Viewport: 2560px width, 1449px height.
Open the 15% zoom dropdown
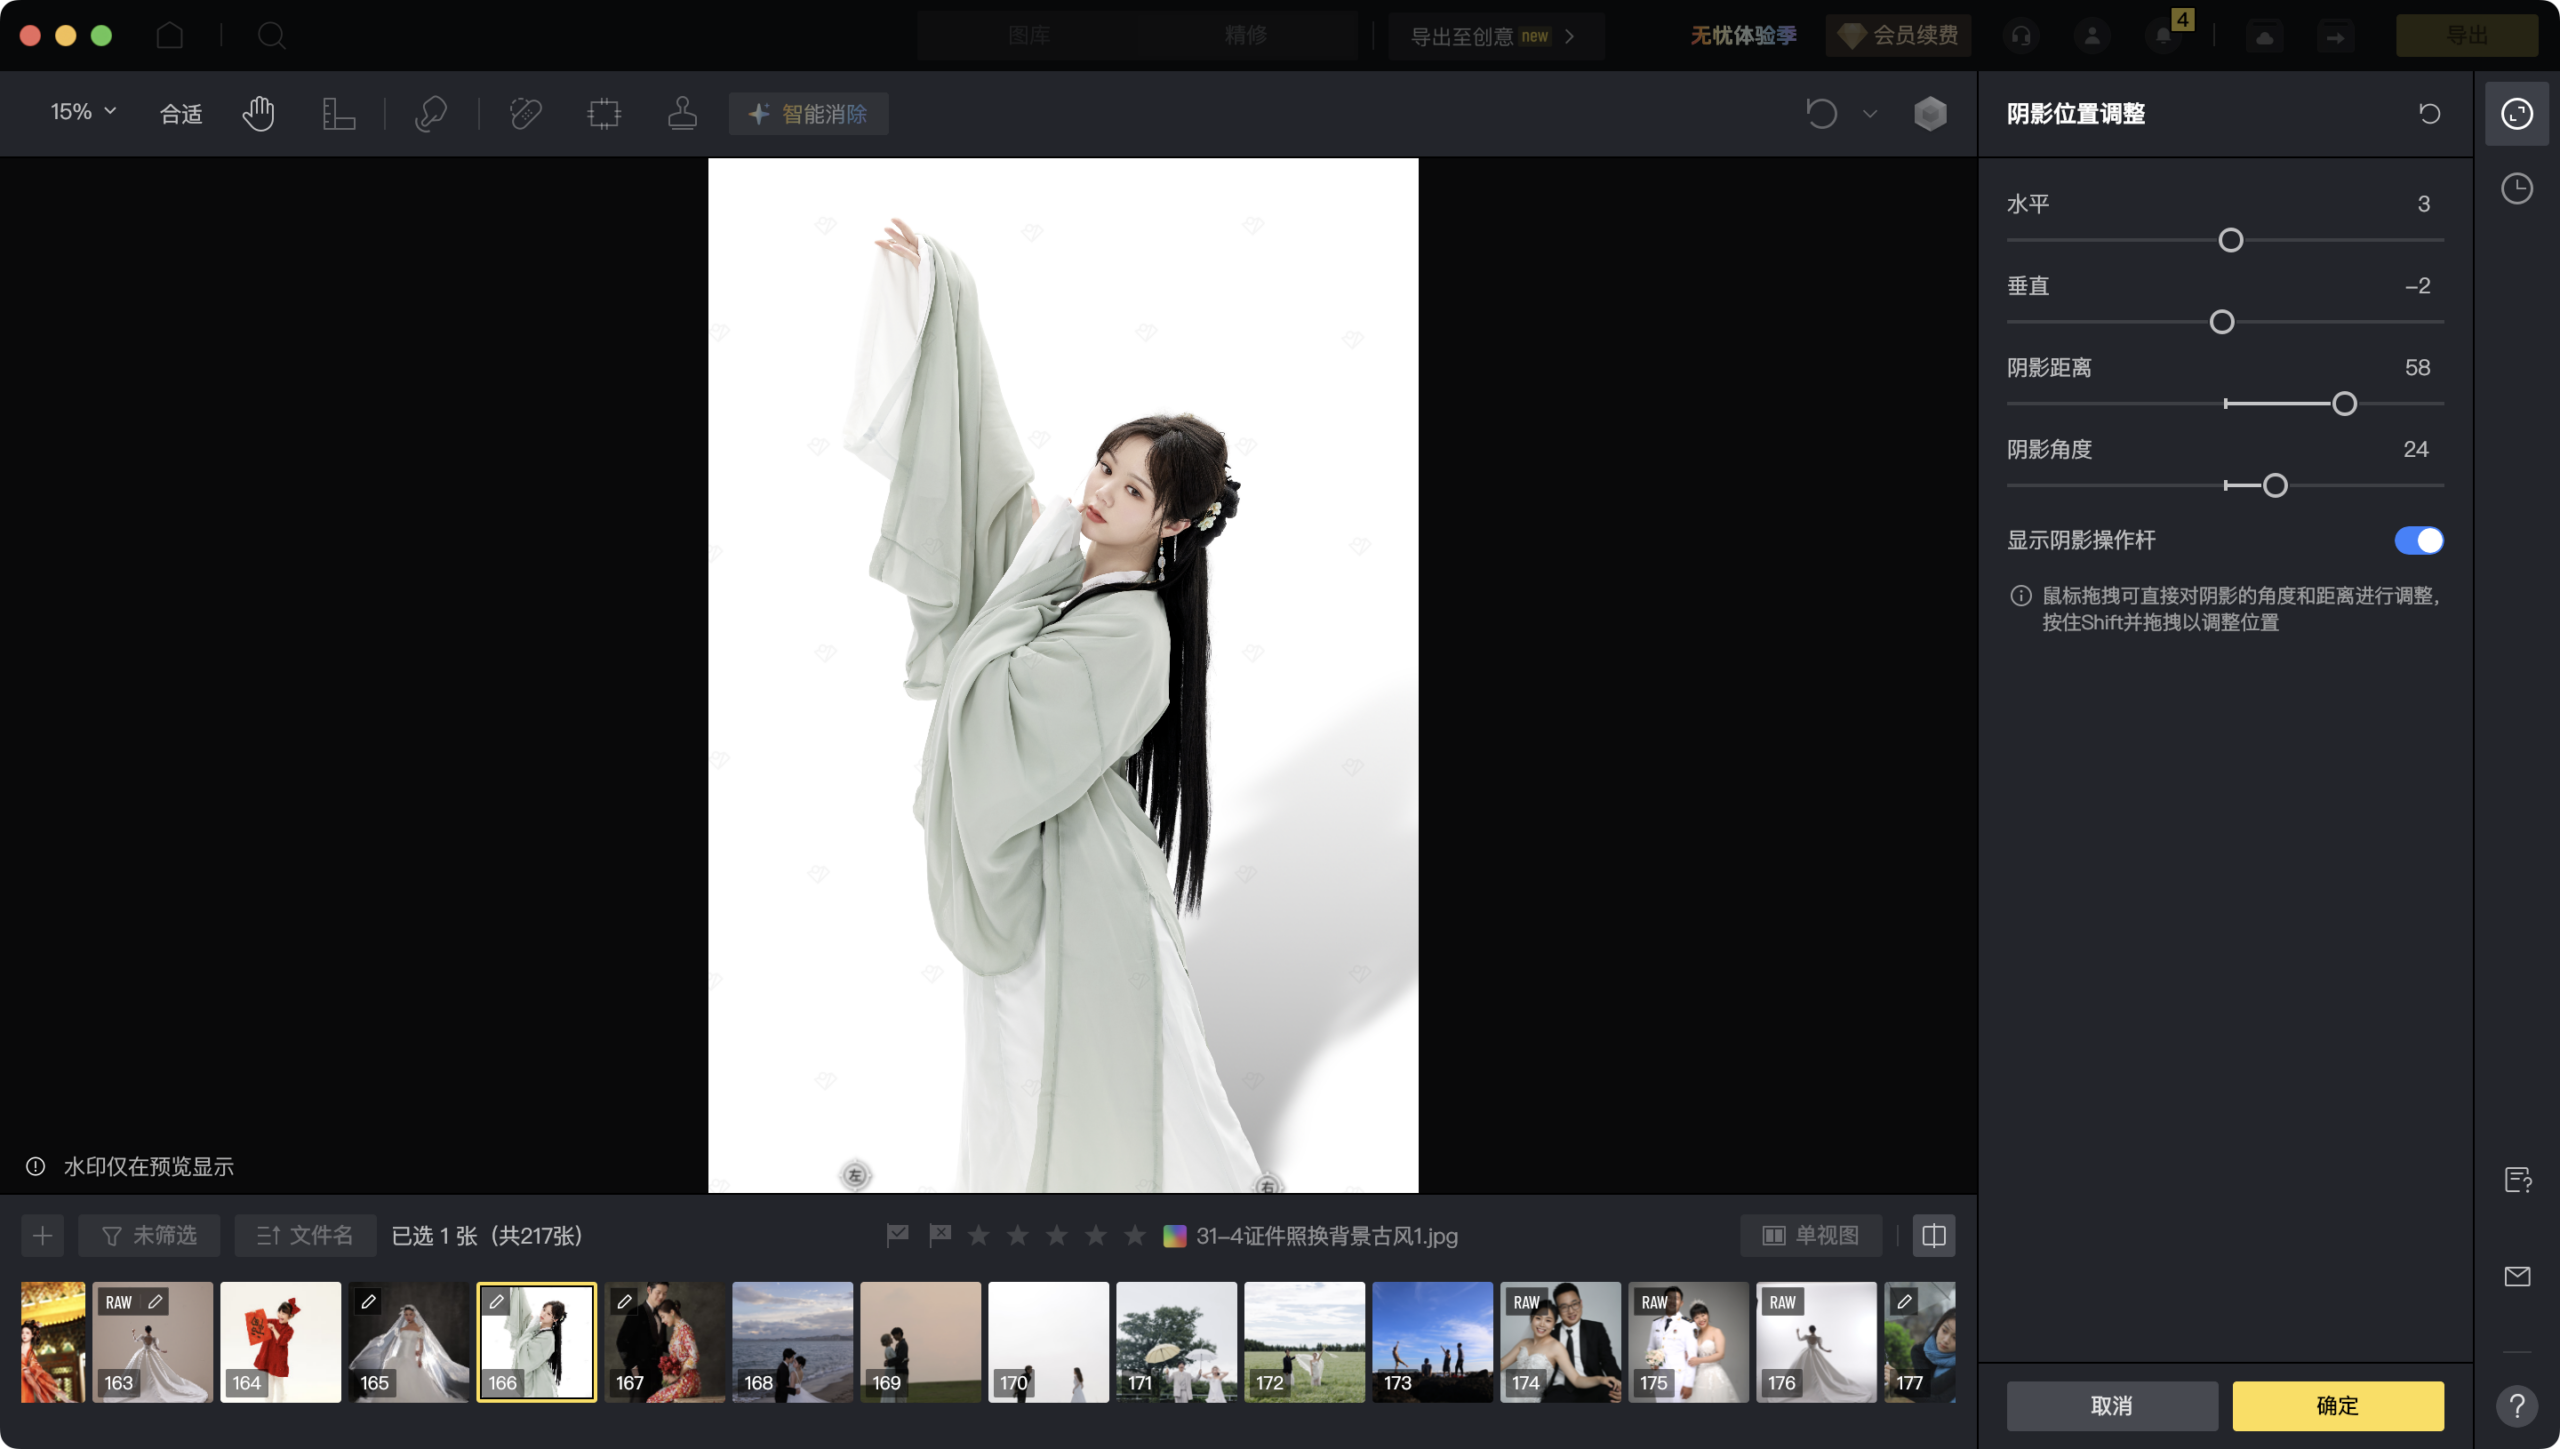pos(84,112)
